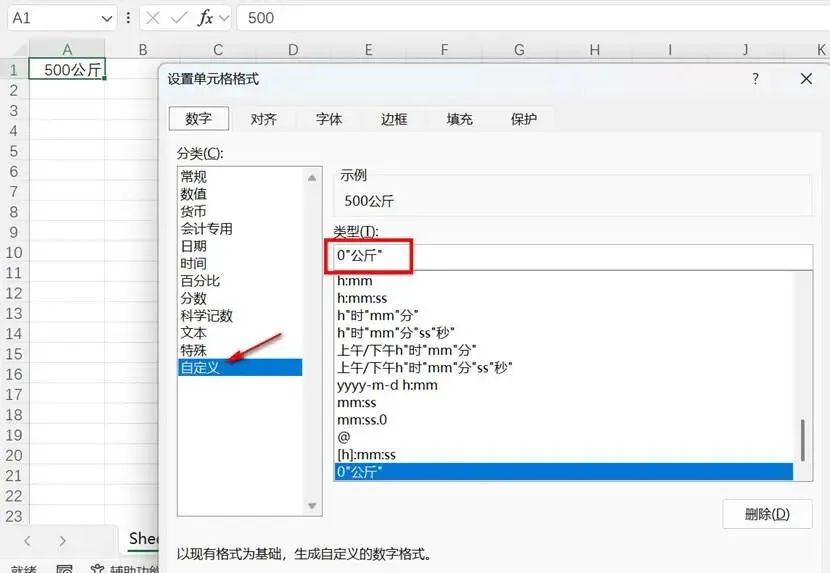Viewport: 830px width, 573px height.
Task: Expand the dropdown beside the fx icon
Action: pyautogui.click(x=224, y=19)
